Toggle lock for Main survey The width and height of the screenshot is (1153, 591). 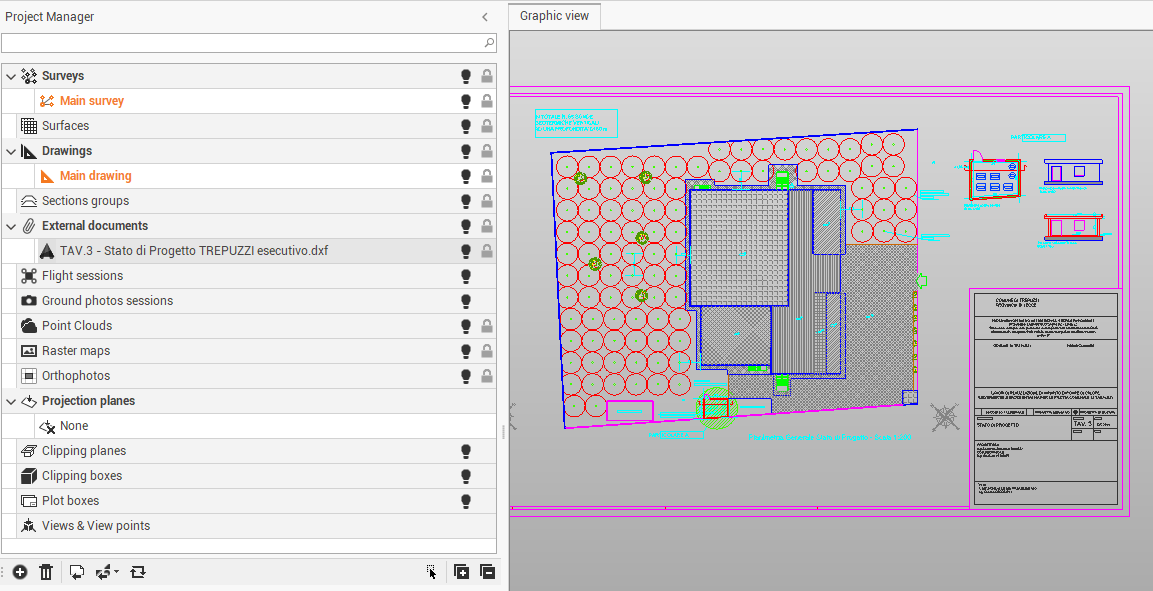click(x=487, y=101)
